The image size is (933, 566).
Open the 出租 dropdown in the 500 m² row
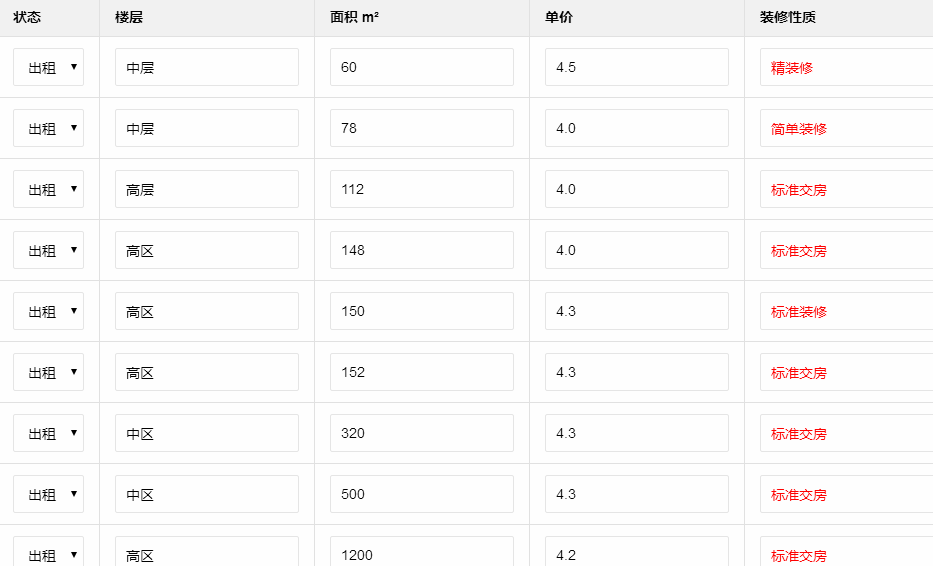coord(48,495)
